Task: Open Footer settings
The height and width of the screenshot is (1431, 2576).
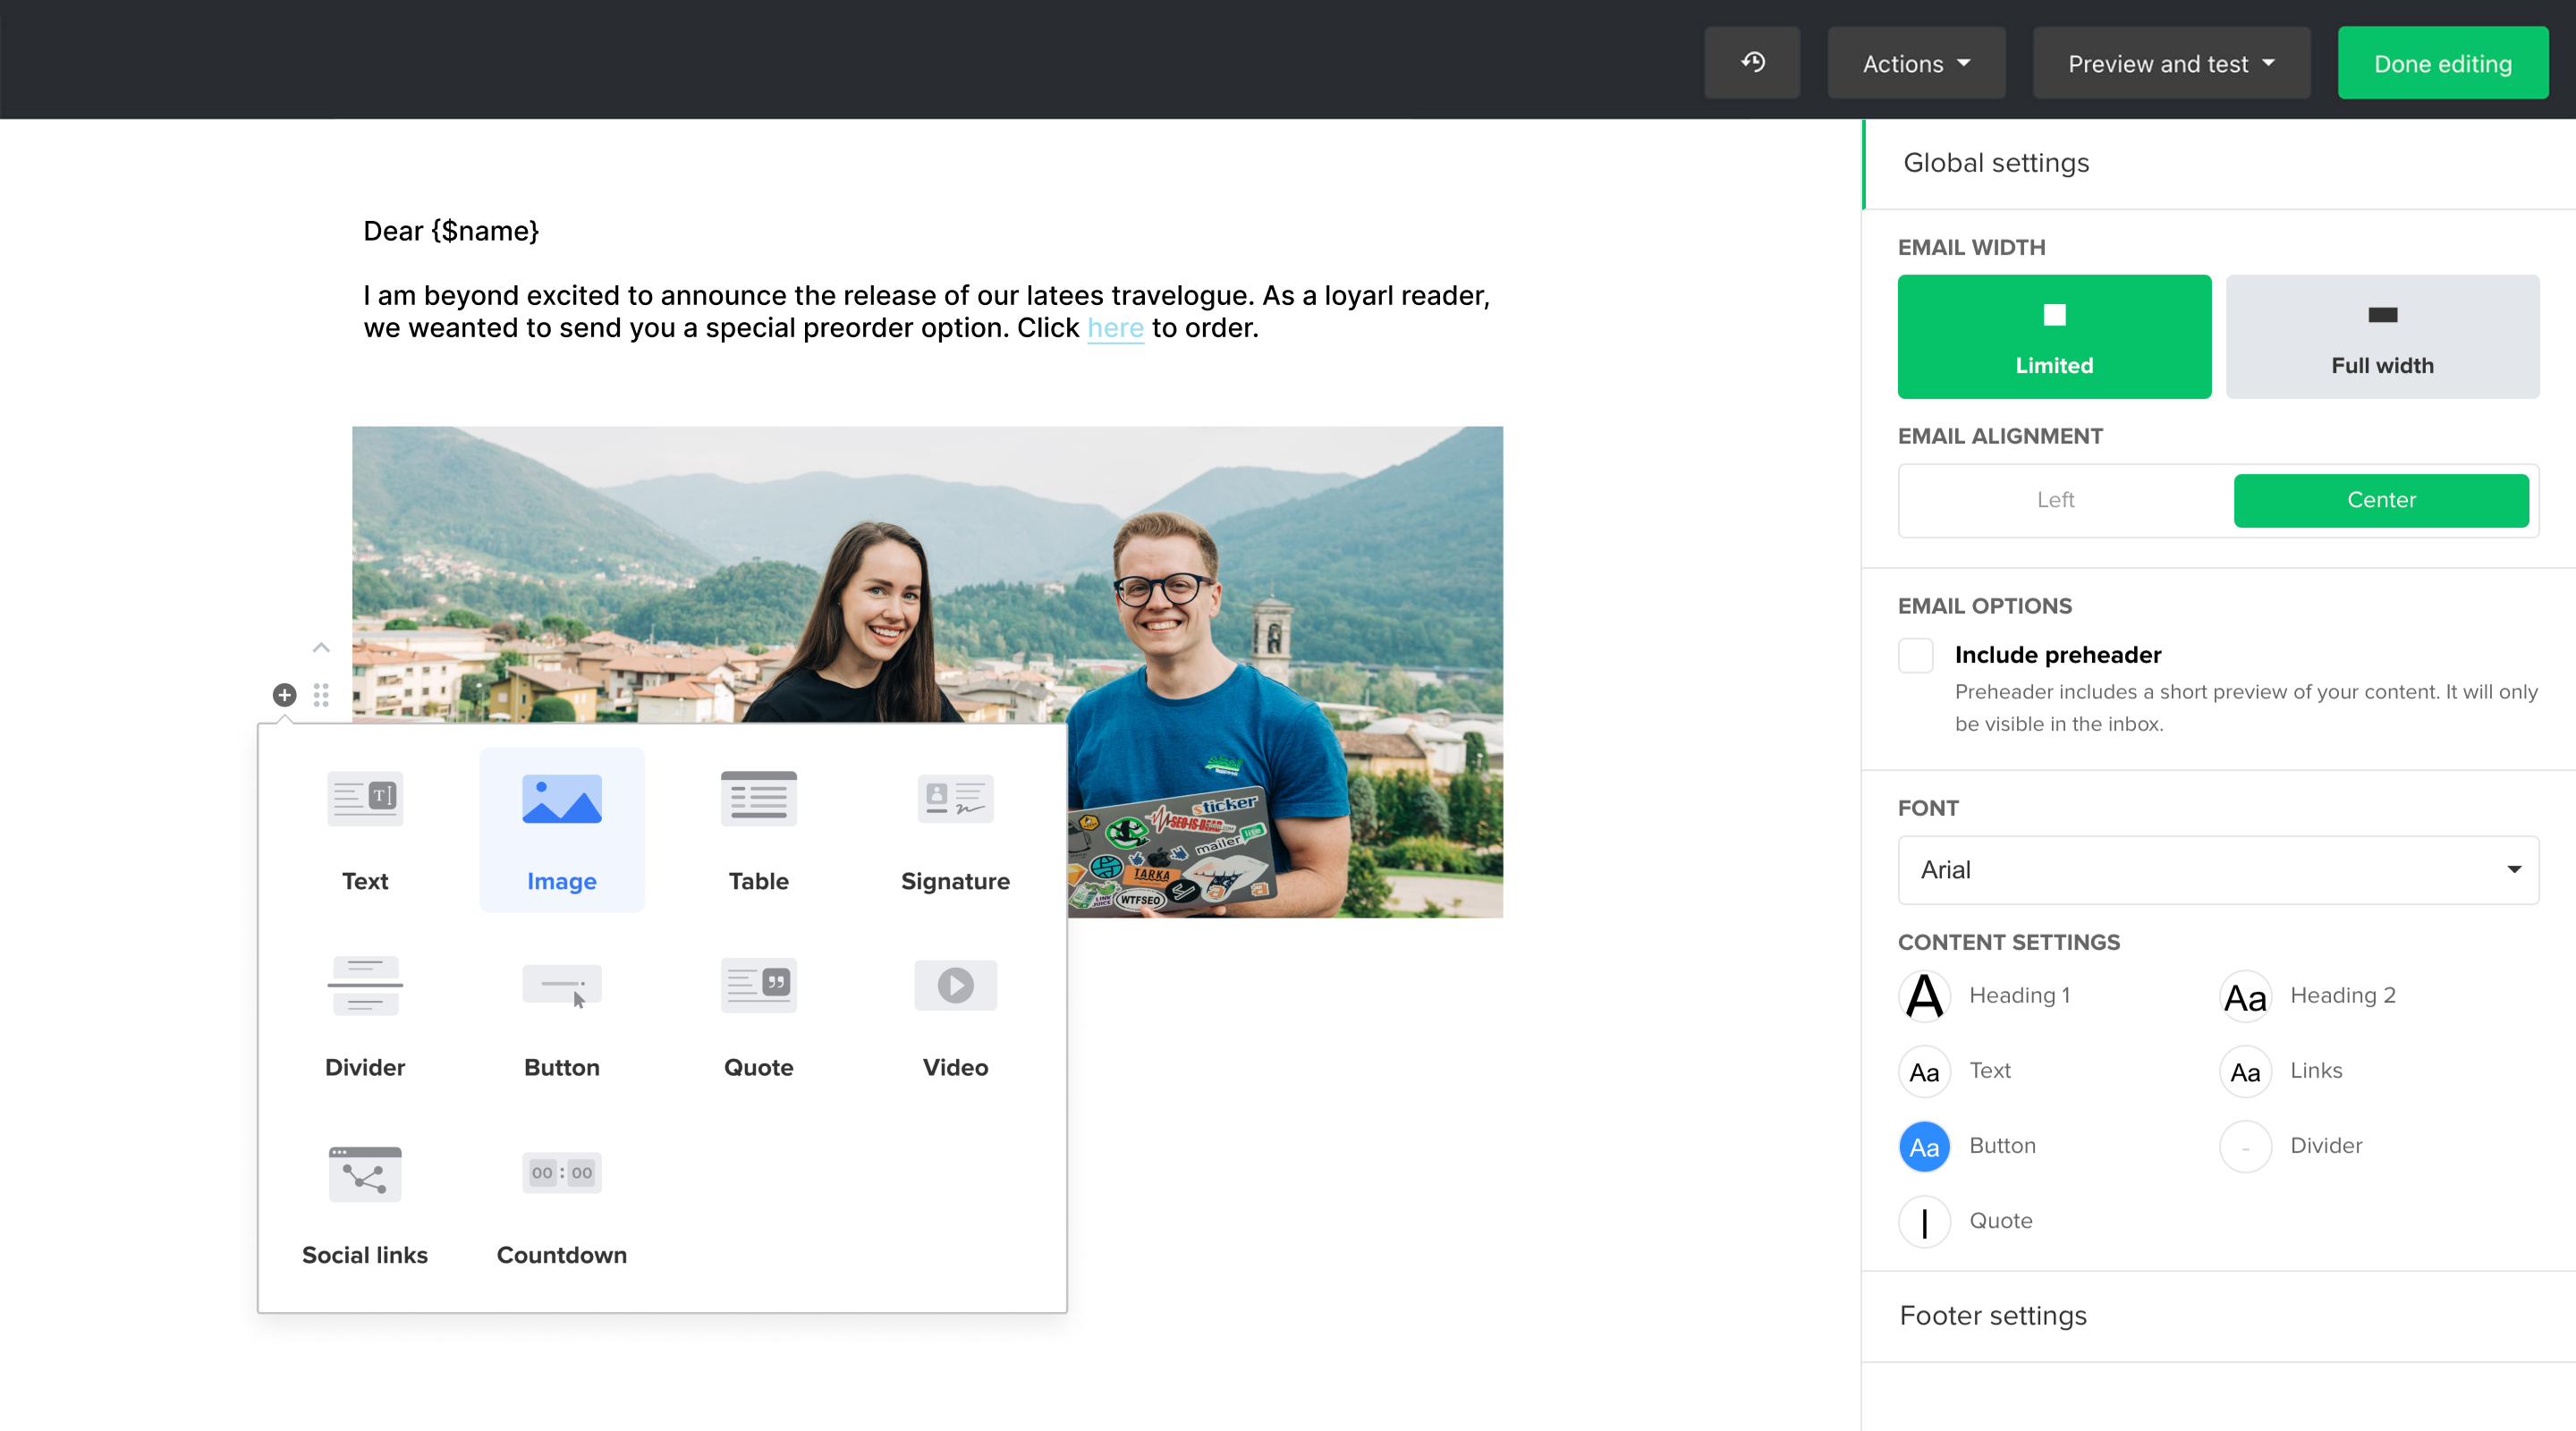Action: coord(1993,1315)
